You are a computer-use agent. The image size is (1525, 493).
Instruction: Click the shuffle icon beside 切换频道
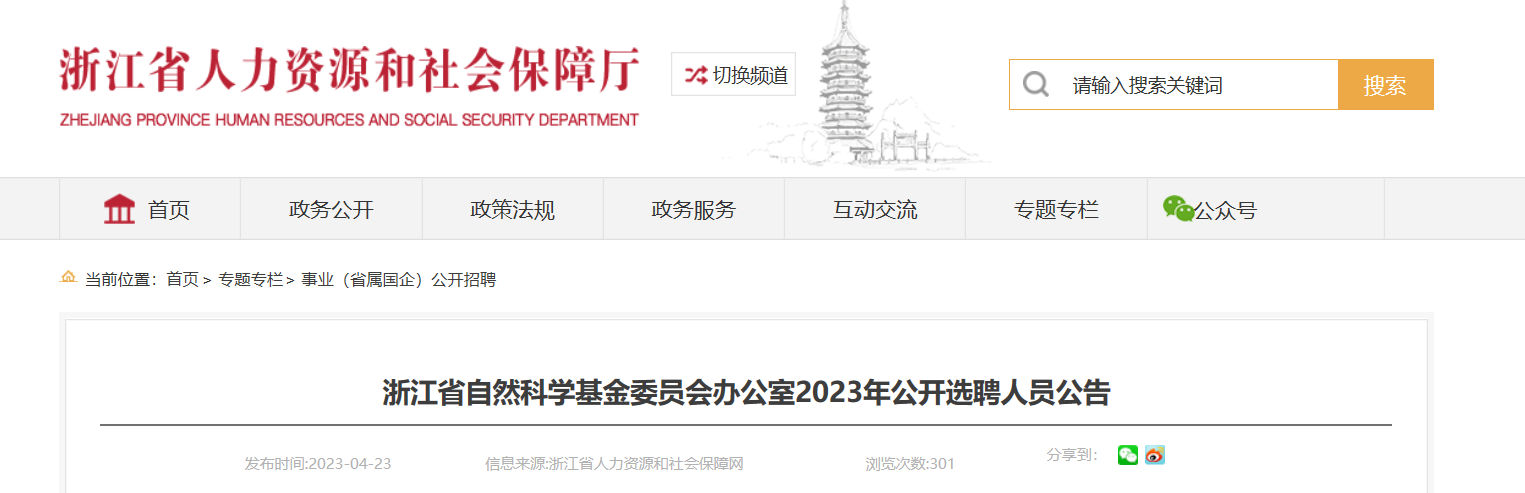pos(695,75)
